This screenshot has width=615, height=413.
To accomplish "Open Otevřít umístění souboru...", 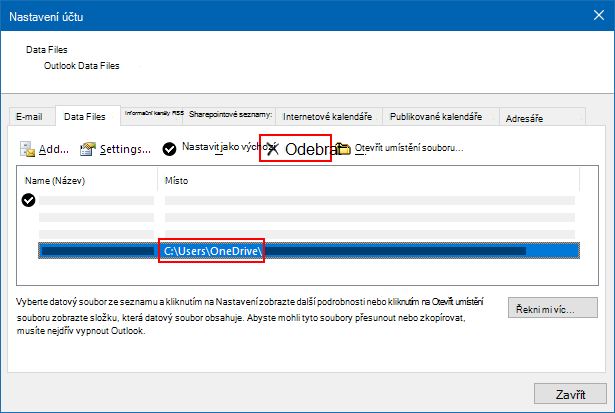I will (409, 148).
